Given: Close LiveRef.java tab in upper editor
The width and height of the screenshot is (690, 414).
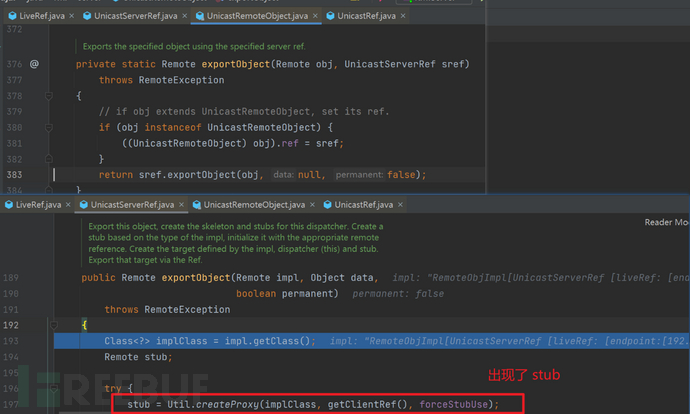Looking at the screenshot, I should point(72,16).
